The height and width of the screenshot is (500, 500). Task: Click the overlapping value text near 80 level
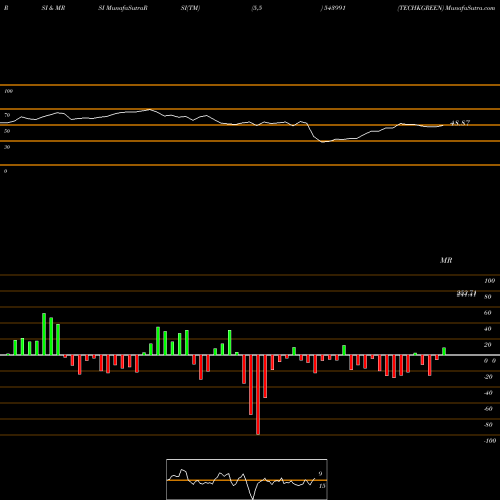pyautogui.click(x=466, y=294)
